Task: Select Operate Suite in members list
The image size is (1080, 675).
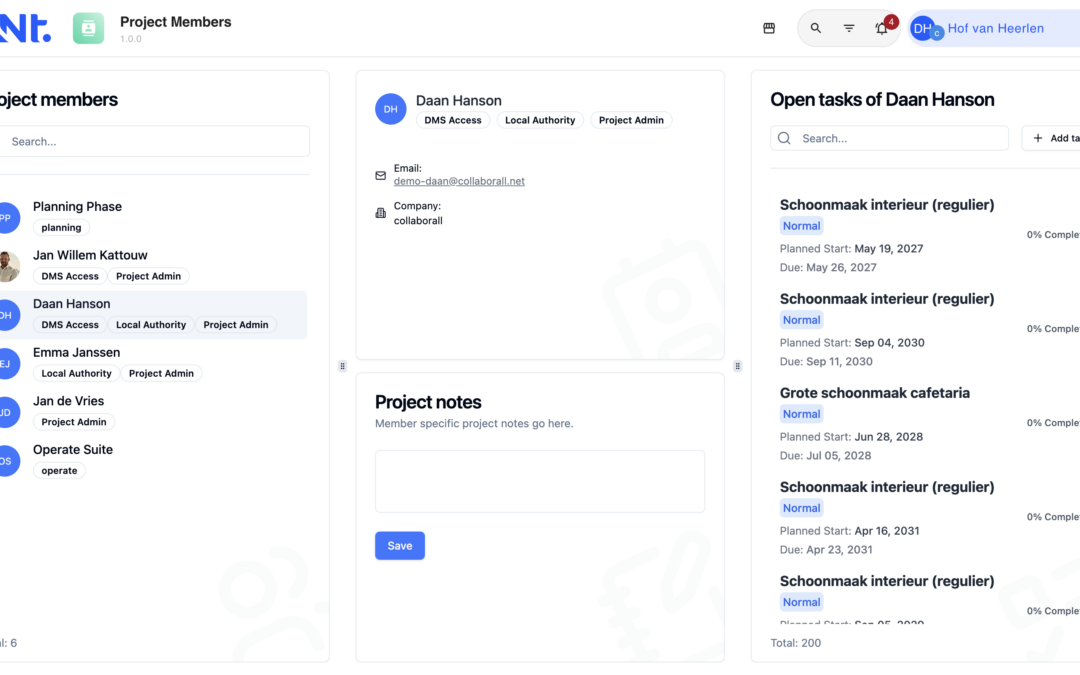Action: pyautogui.click(x=153, y=461)
